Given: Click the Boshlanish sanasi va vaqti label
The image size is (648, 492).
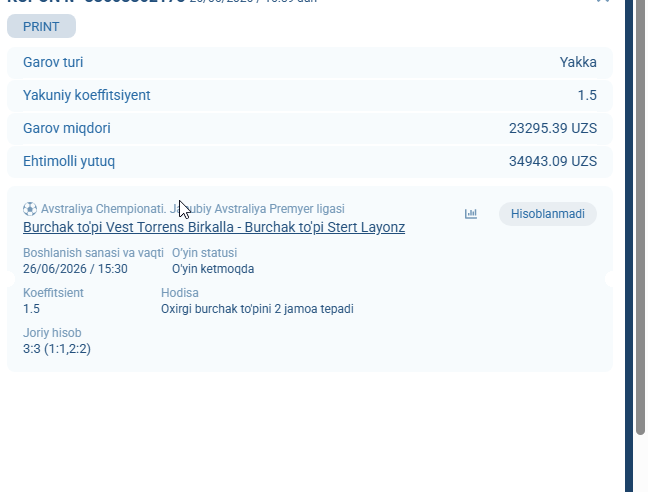Looking at the screenshot, I should coord(93,253).
